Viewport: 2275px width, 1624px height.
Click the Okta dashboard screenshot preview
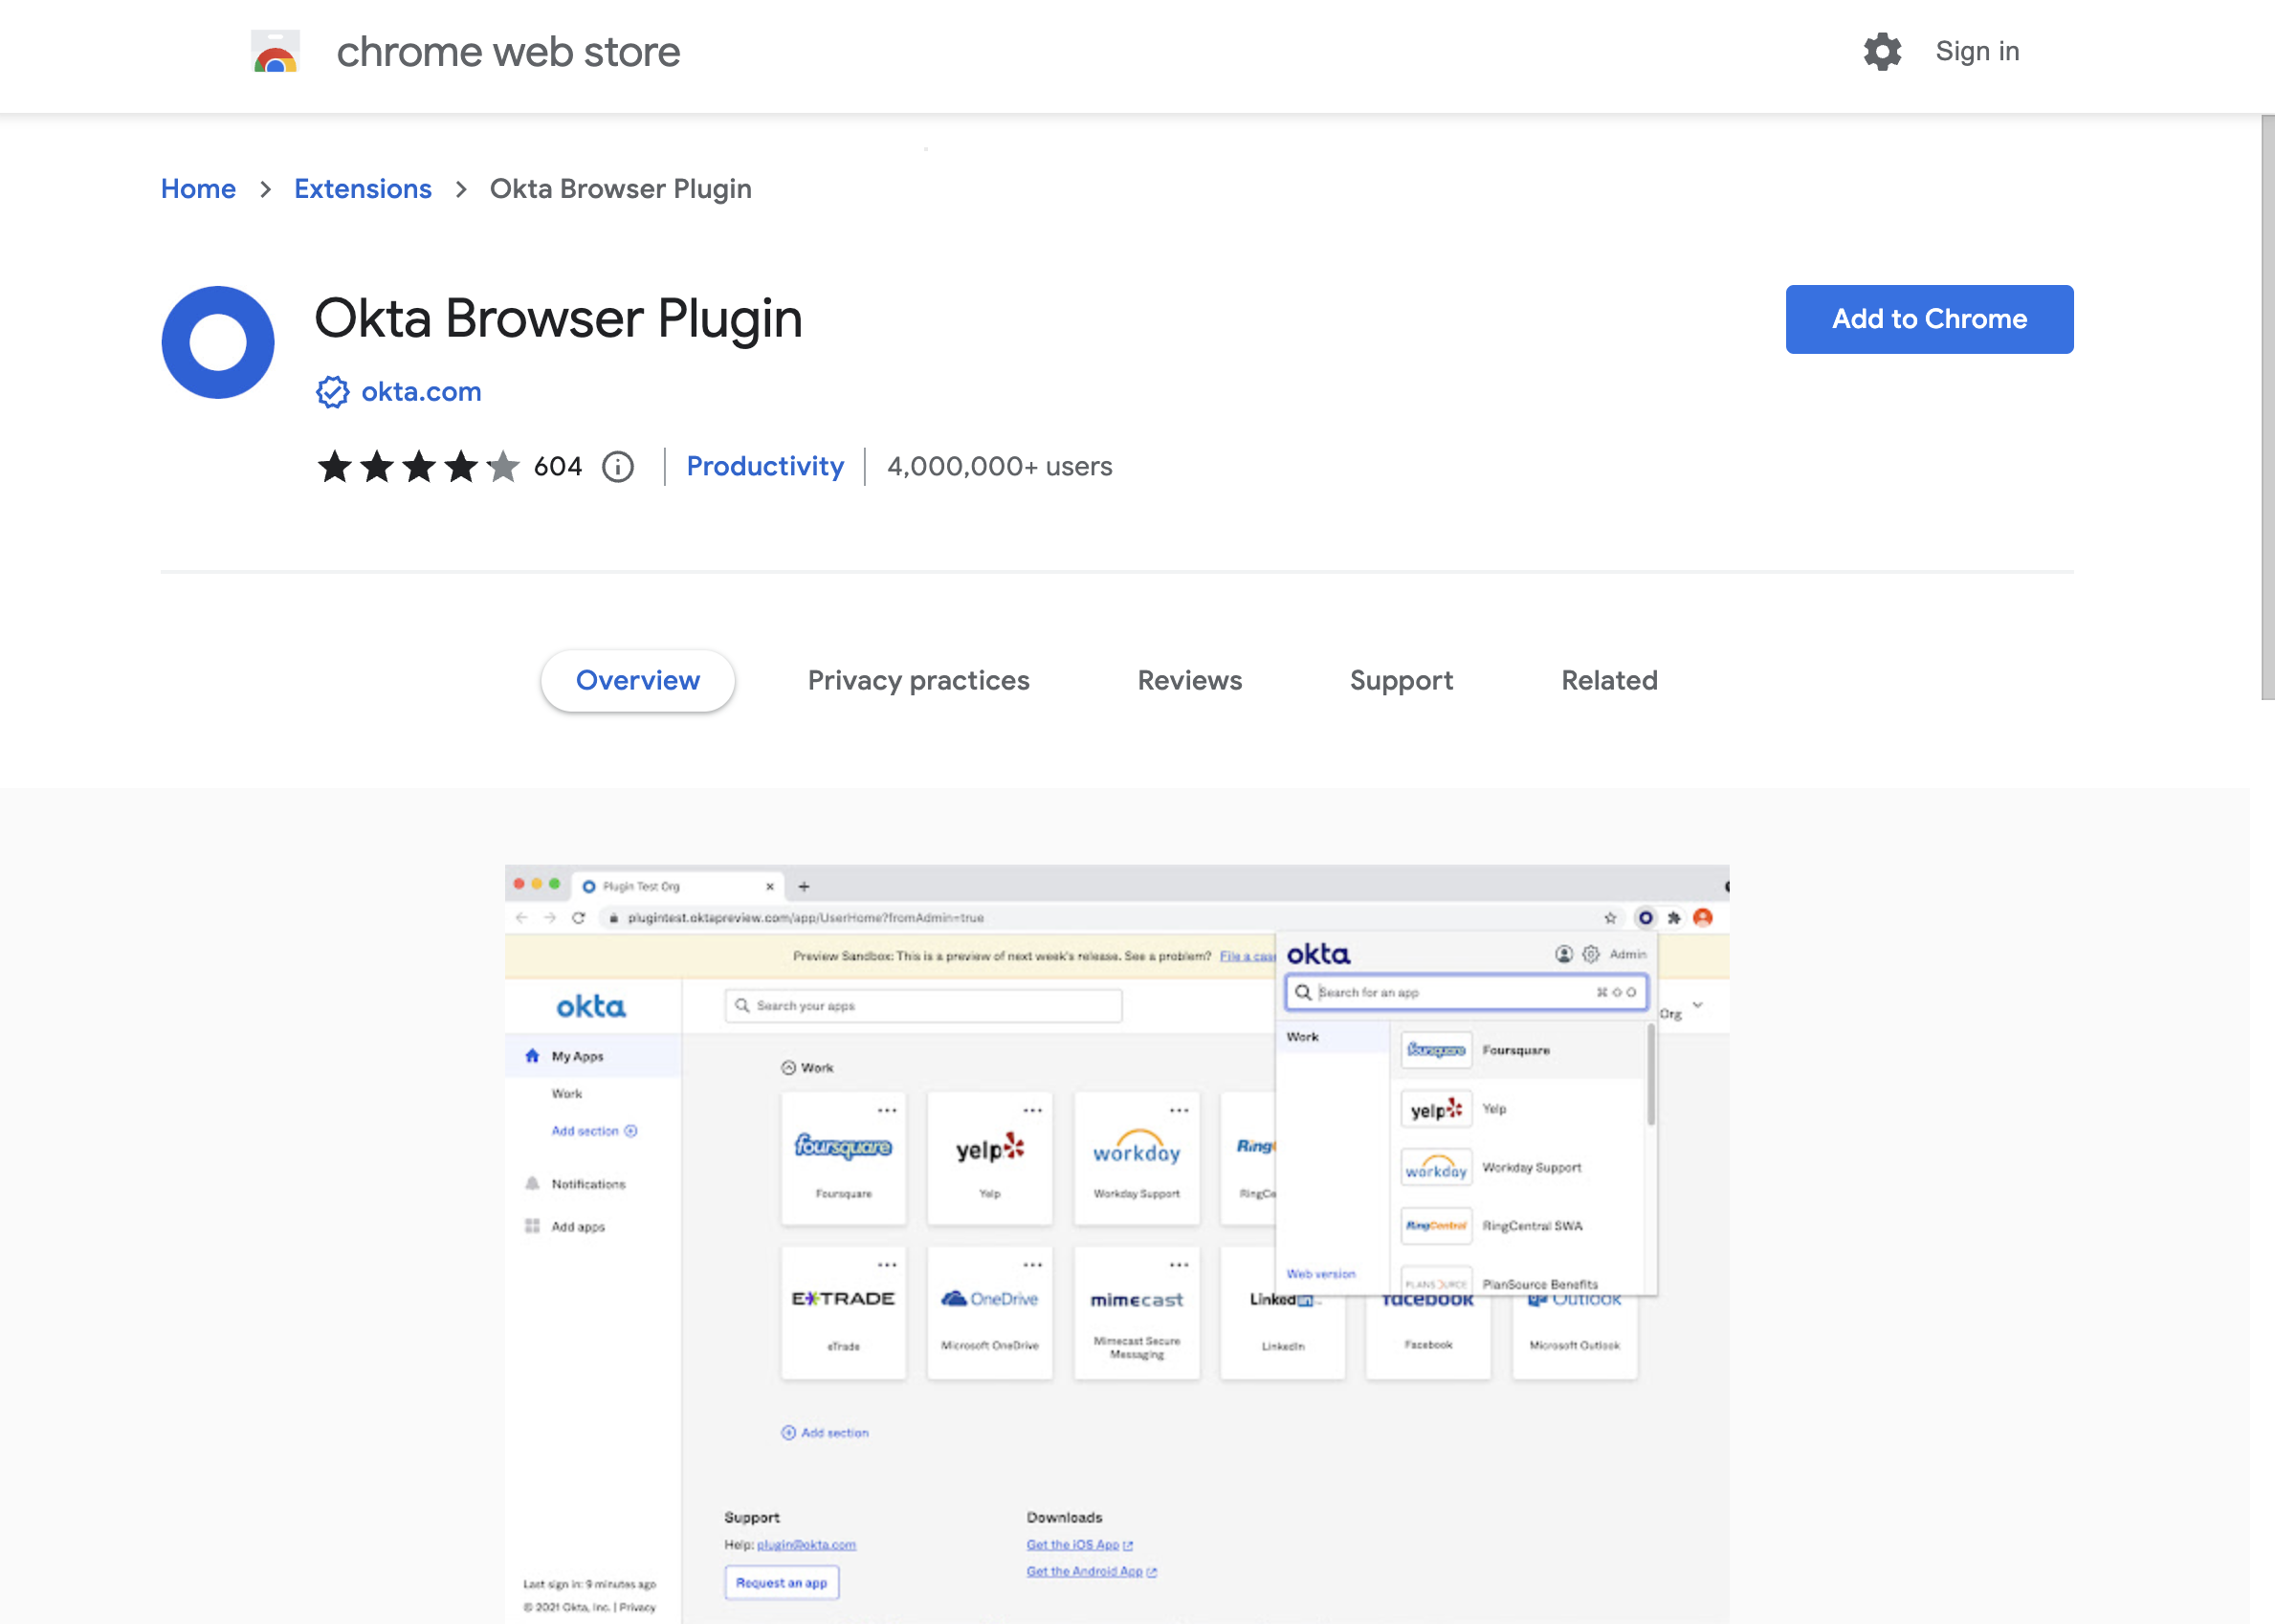[1116, 1240]
